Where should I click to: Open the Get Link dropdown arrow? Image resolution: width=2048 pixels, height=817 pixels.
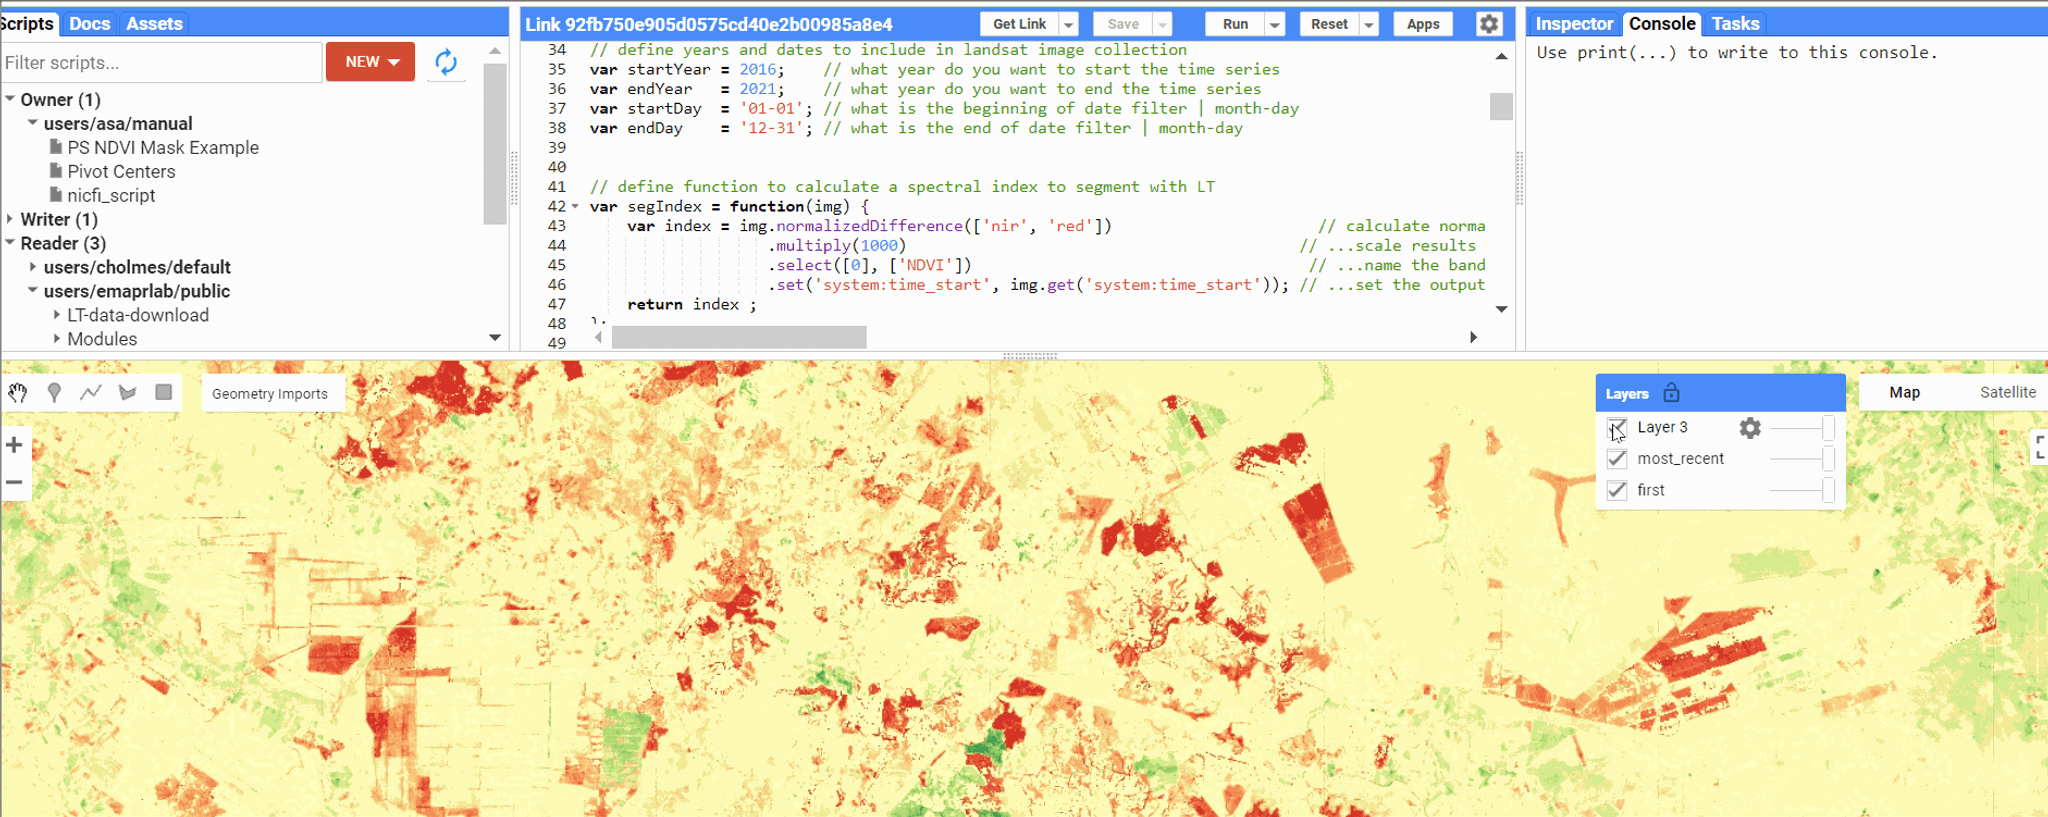pyautogui.click(x=1069, y=24)
